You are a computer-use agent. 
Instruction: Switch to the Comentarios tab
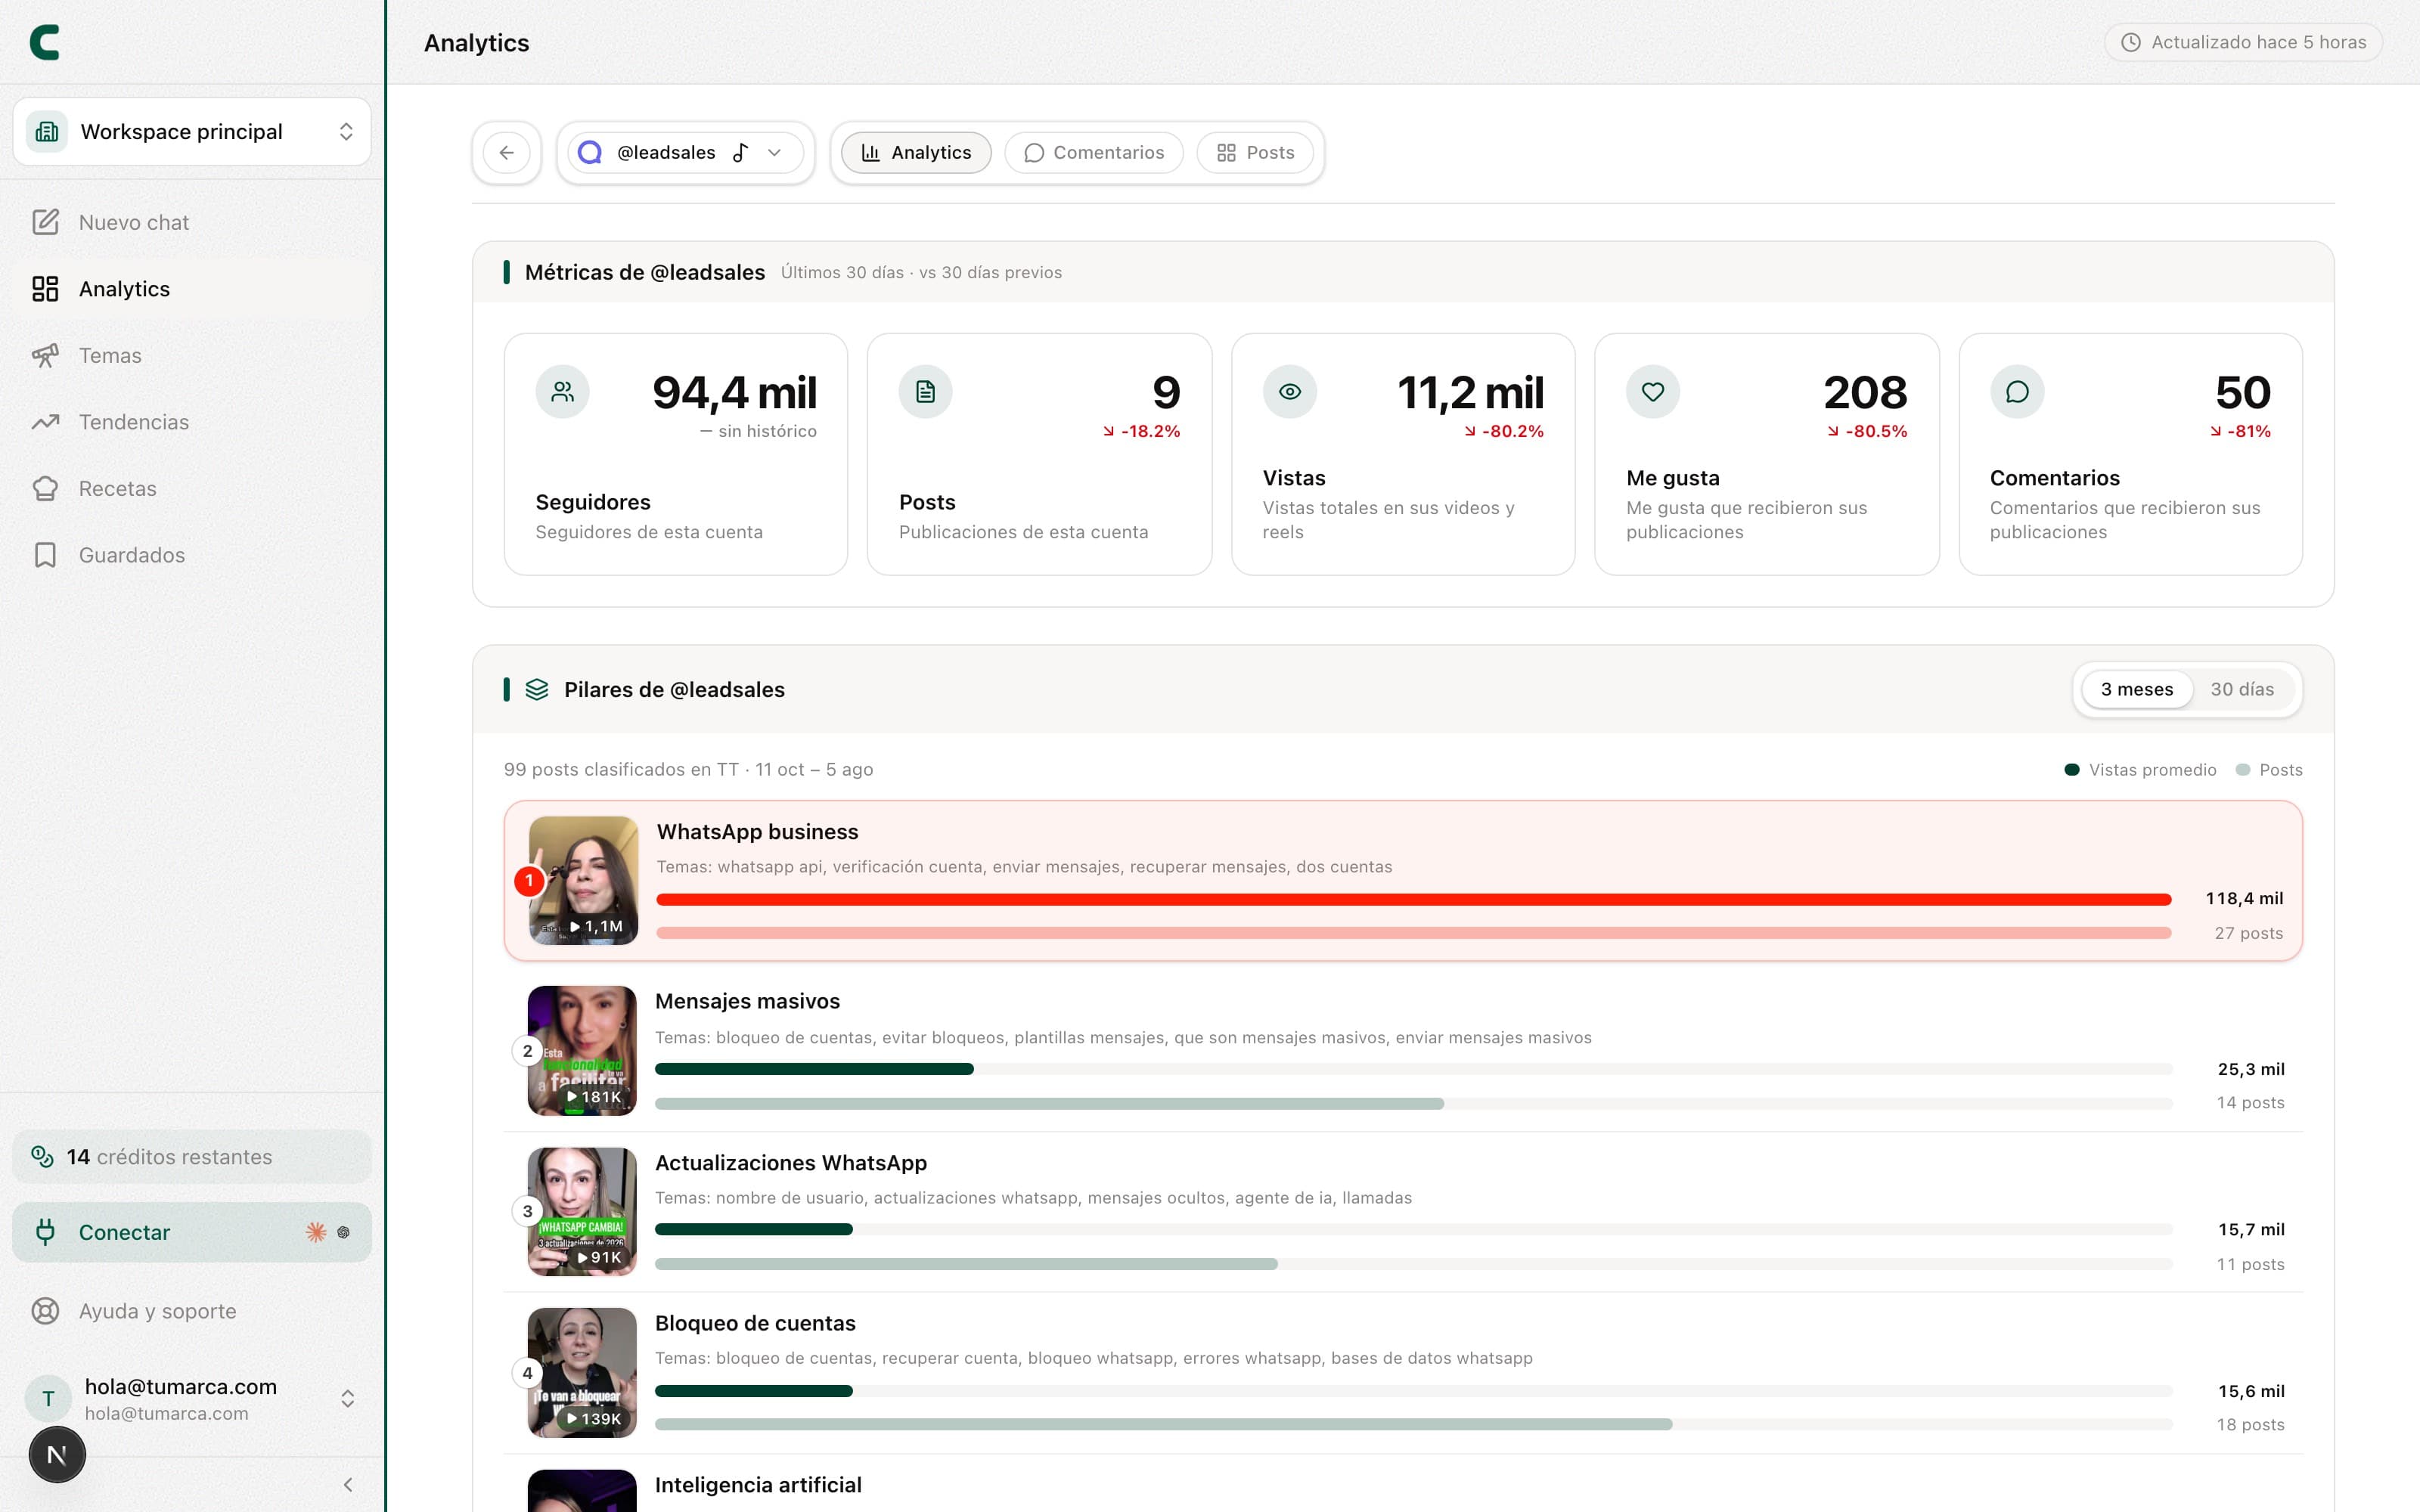click(x=1094, y=153)
